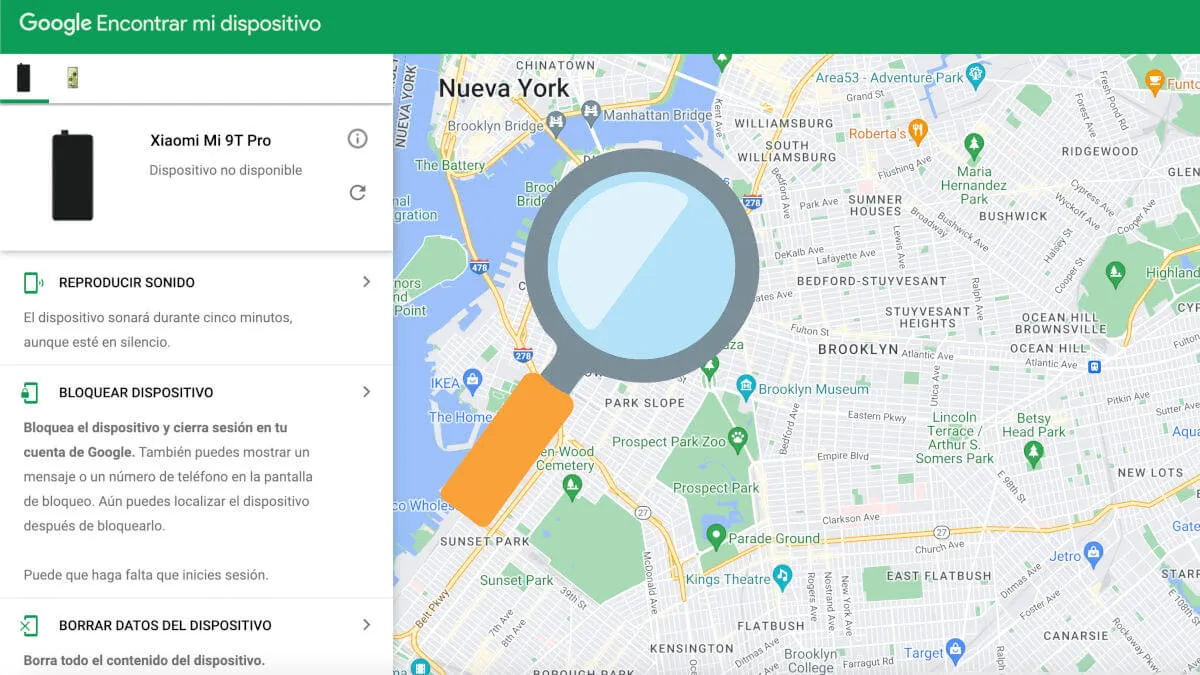Expand the Reproducir Sonido option arrow
The height and width of the screenshot is (675, 1200).
point(366,282)
